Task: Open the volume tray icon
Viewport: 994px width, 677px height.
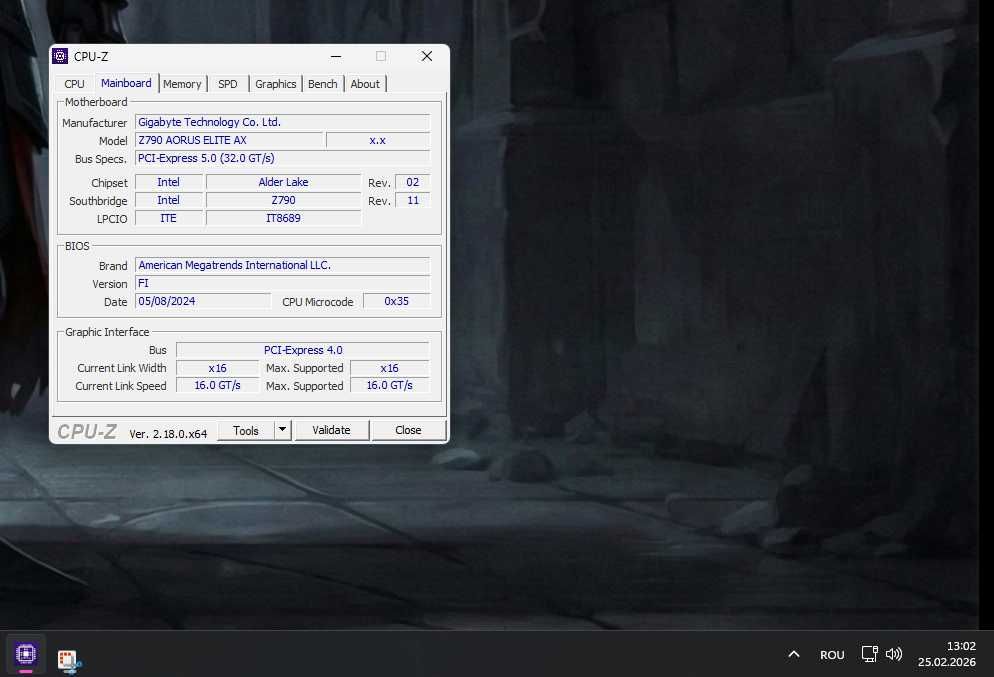Action: (894, 654)
